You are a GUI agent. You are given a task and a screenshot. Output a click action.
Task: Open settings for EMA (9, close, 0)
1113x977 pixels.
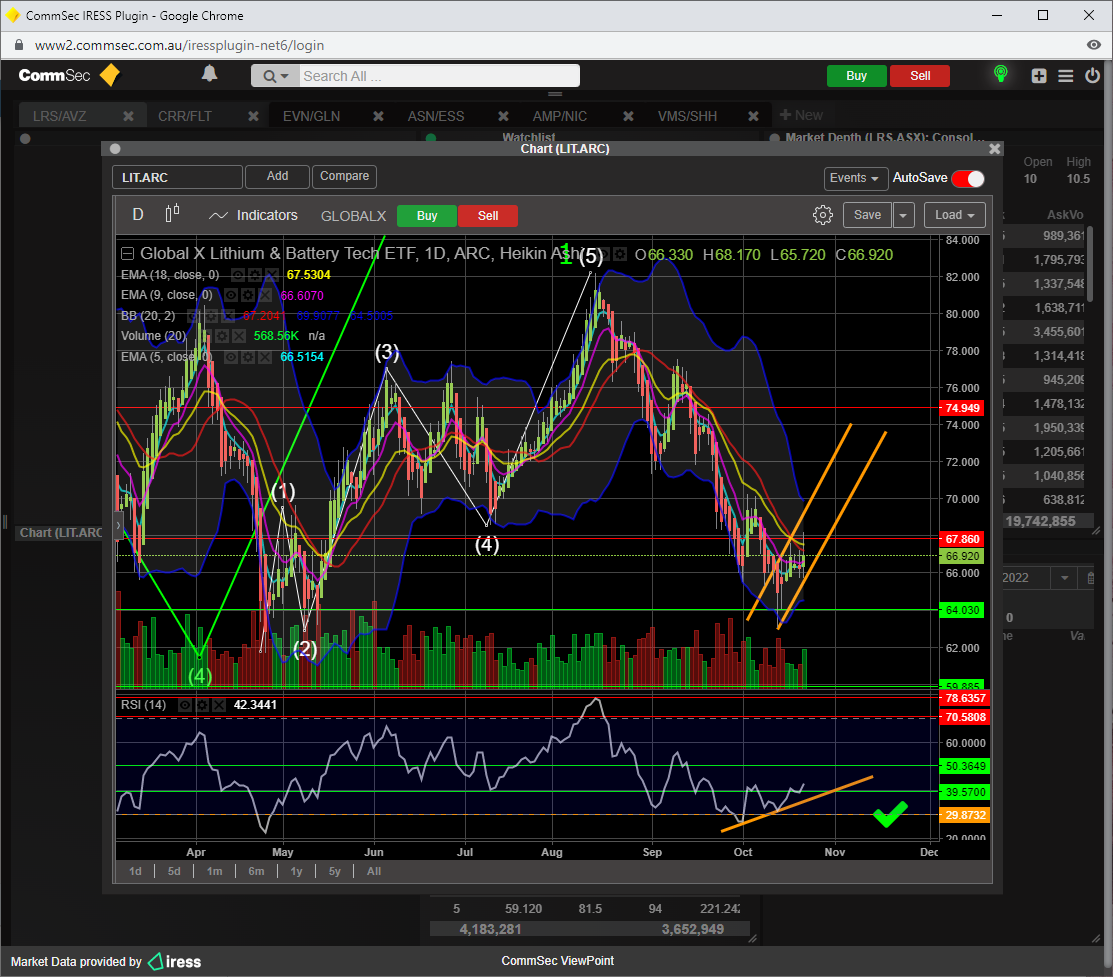(248, 295)
